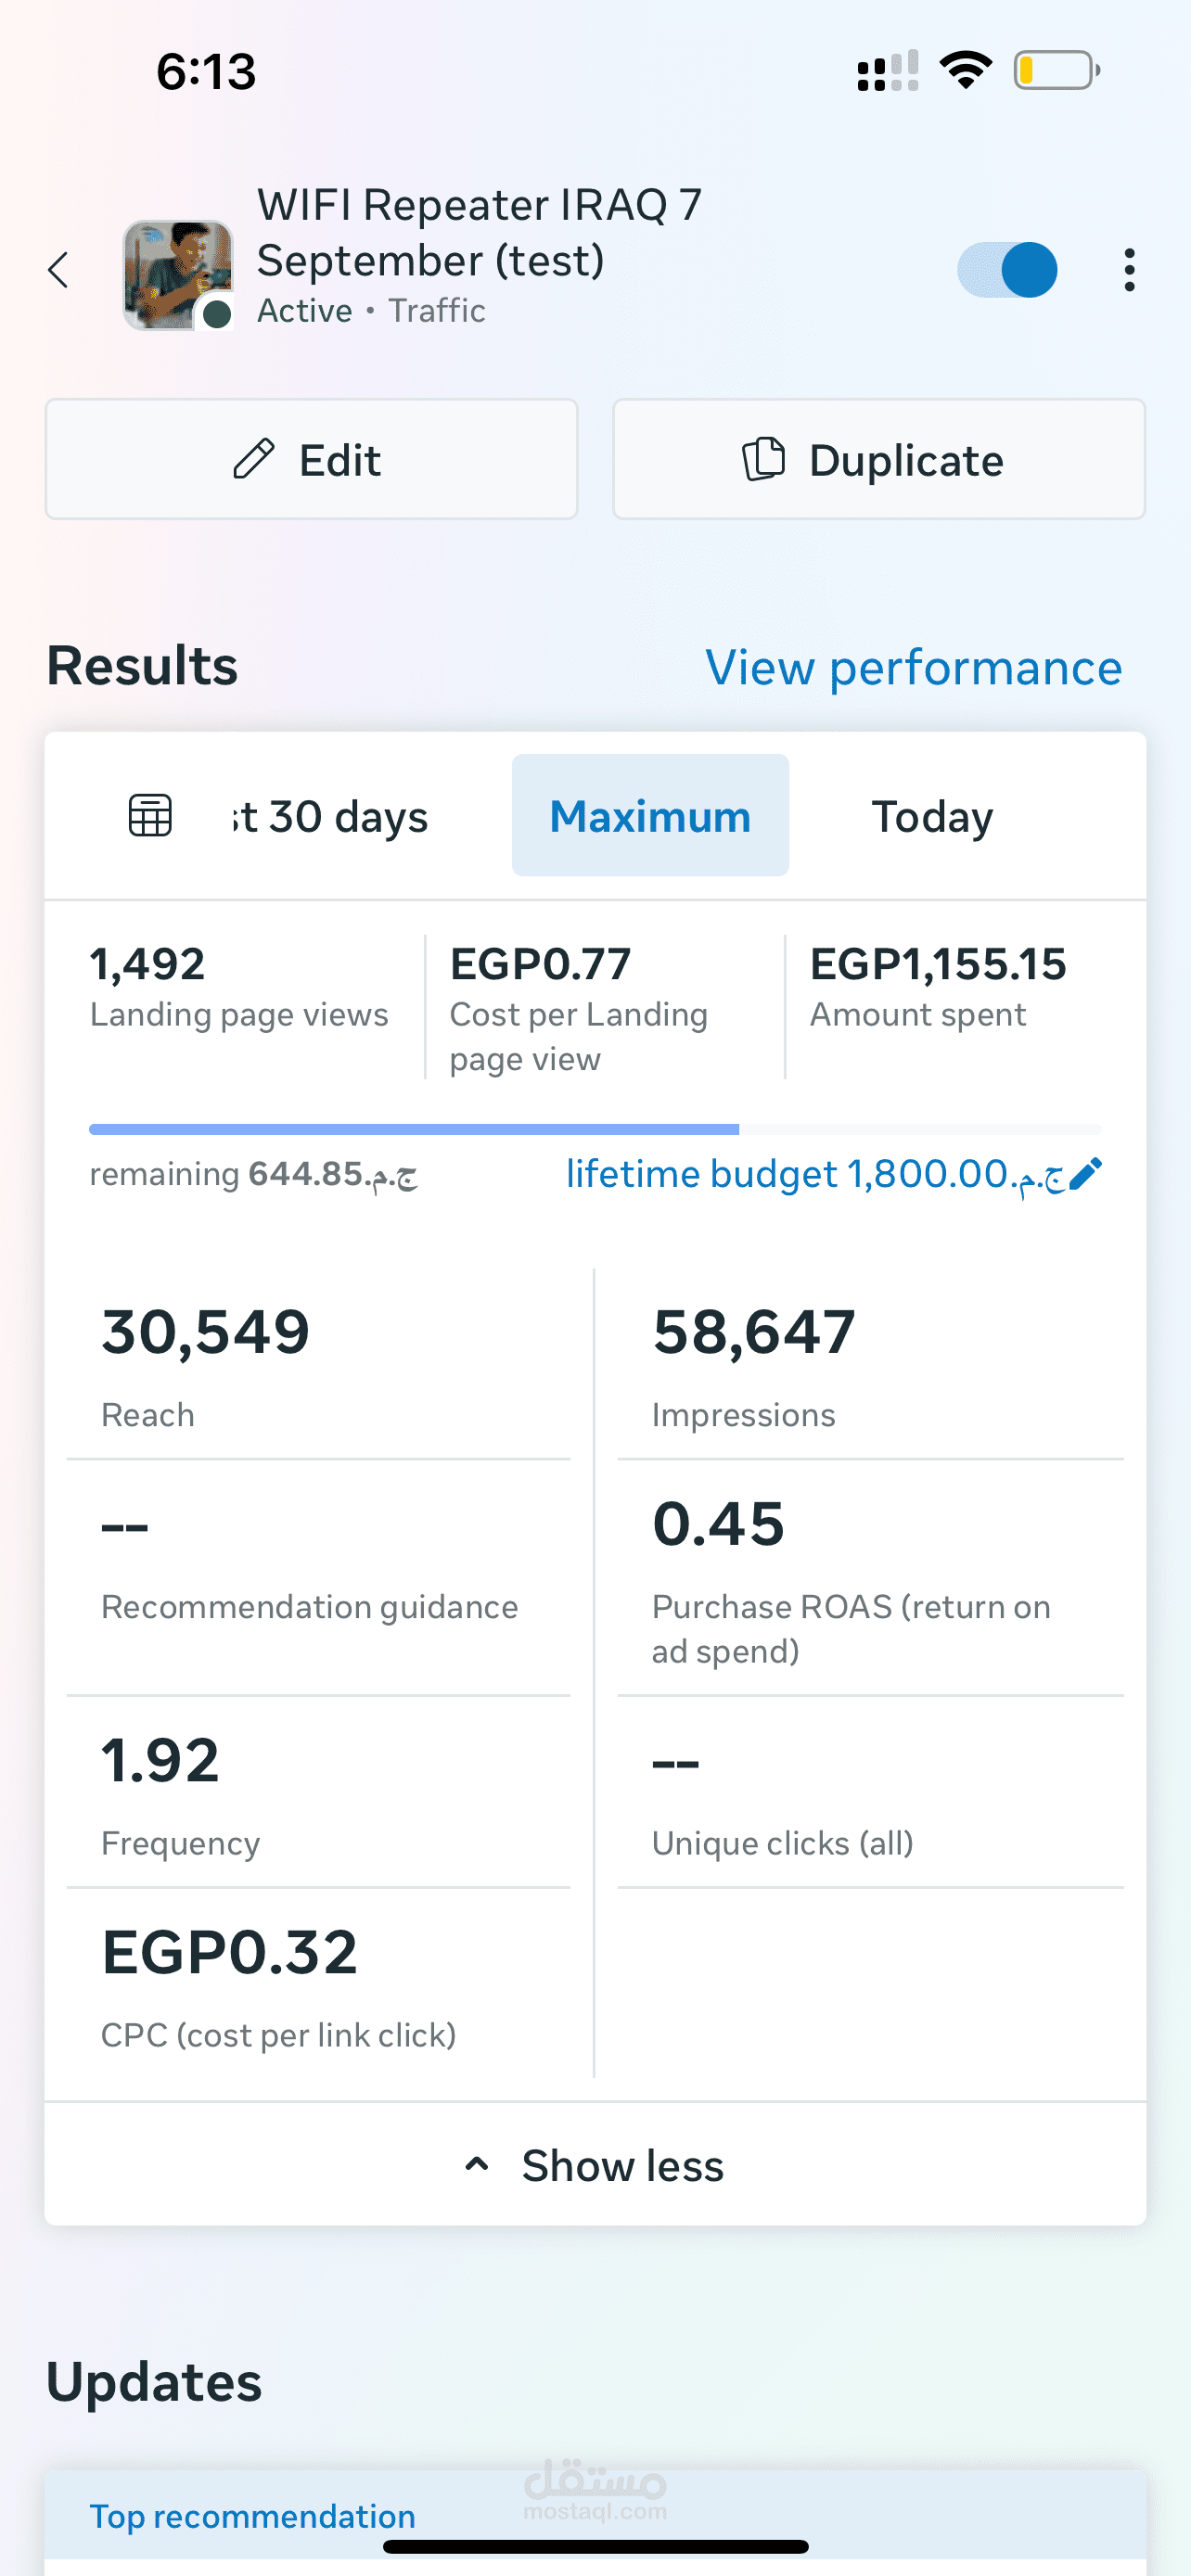Toggle the campaign active switch off
Image resolution: width=1191 pixels, height=2576 pixels.
(x=1007, y=270)
